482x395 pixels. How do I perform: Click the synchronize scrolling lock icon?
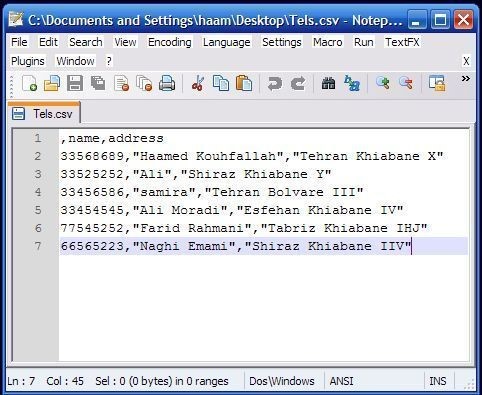437,83
